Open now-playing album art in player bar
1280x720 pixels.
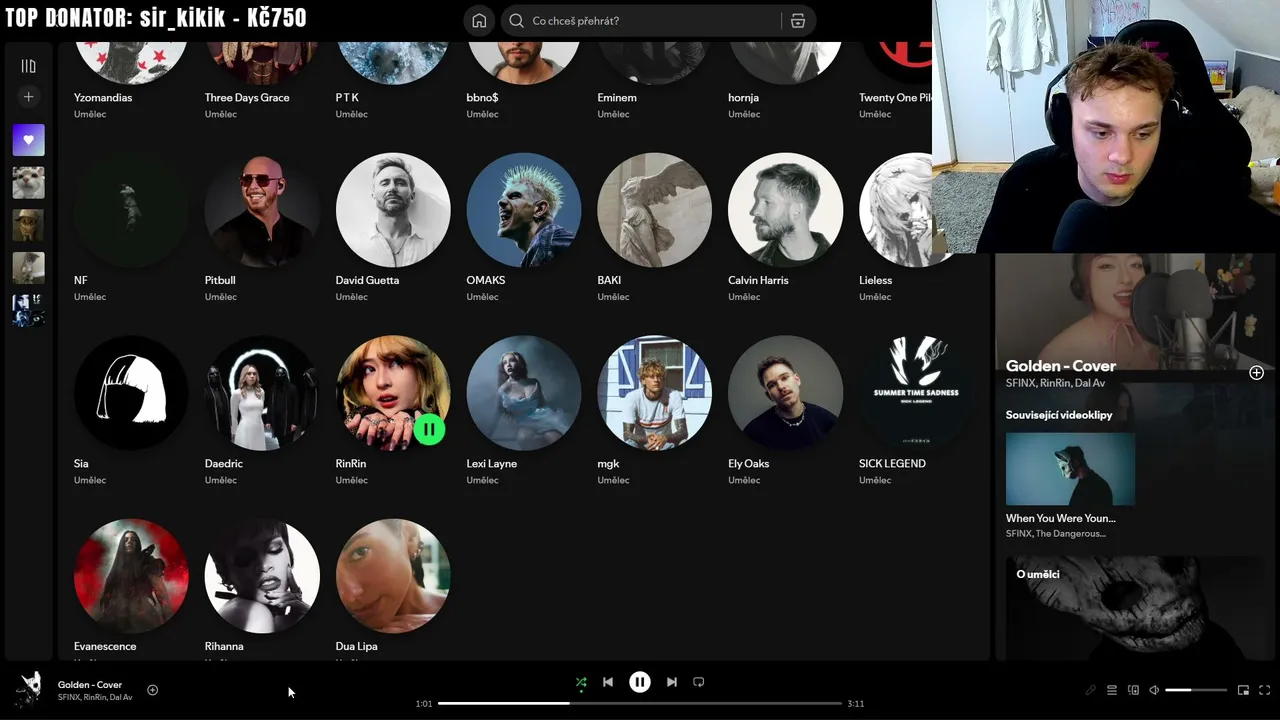click(x=28, y=690)
